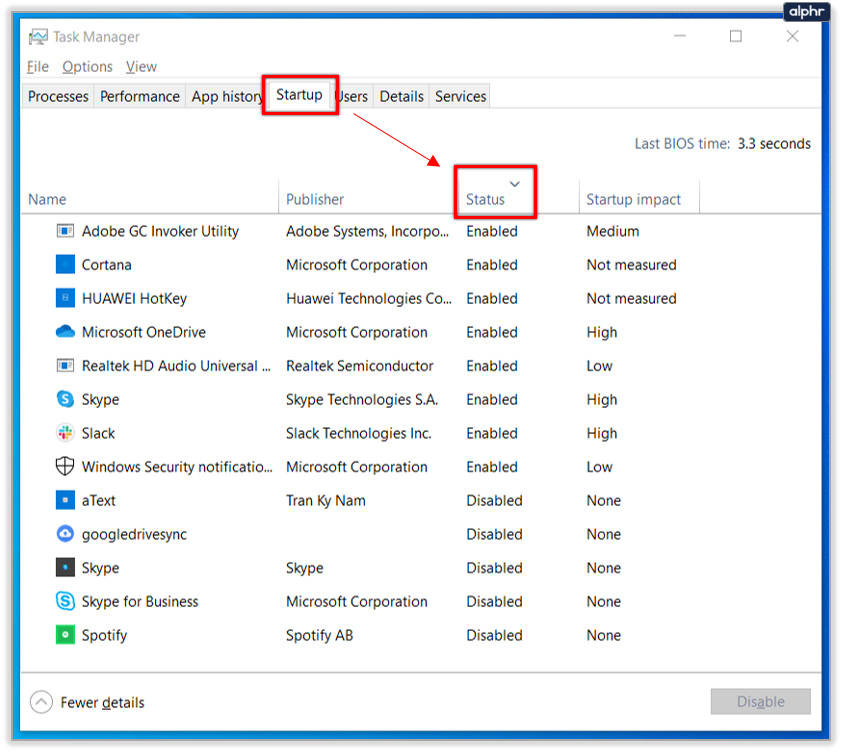The image size is (842, 752).
Task: Click publisher Skype Technologies S.A.
Action: [362, 400]
